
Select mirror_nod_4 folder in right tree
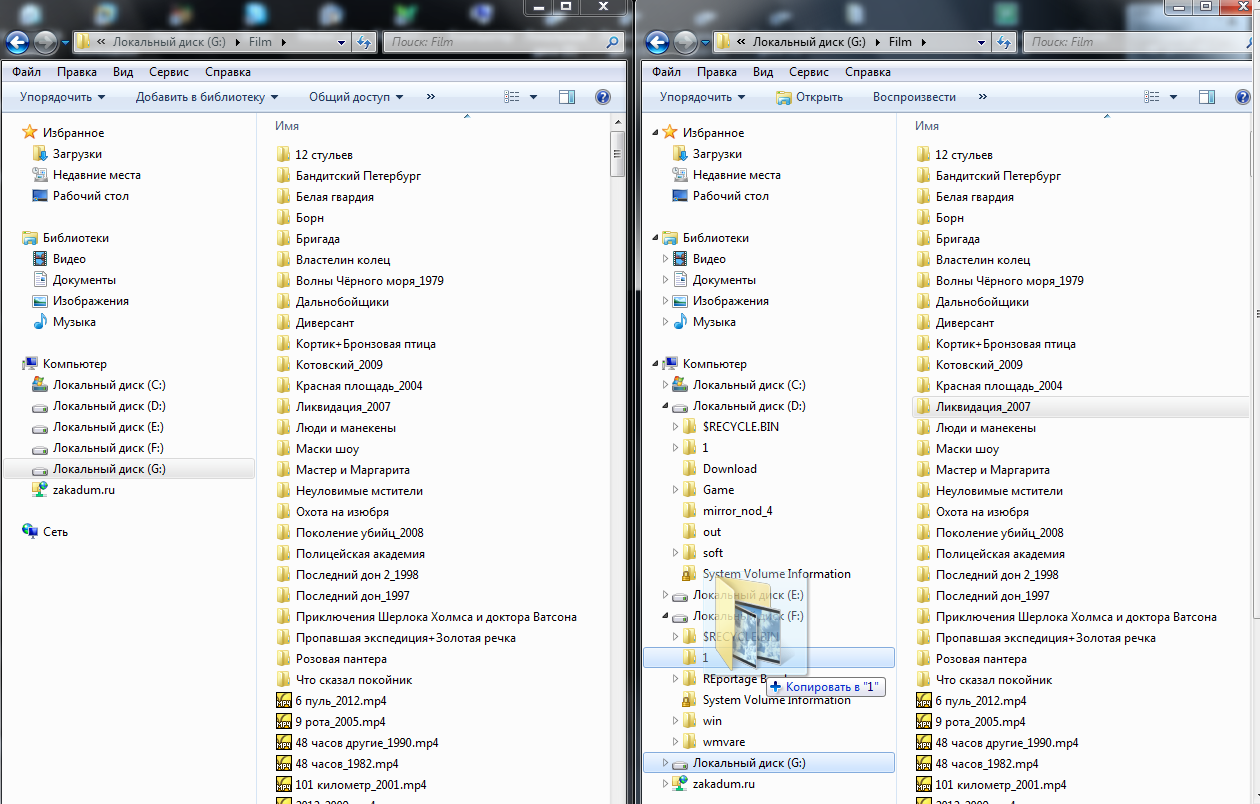(x=737, y=511)
